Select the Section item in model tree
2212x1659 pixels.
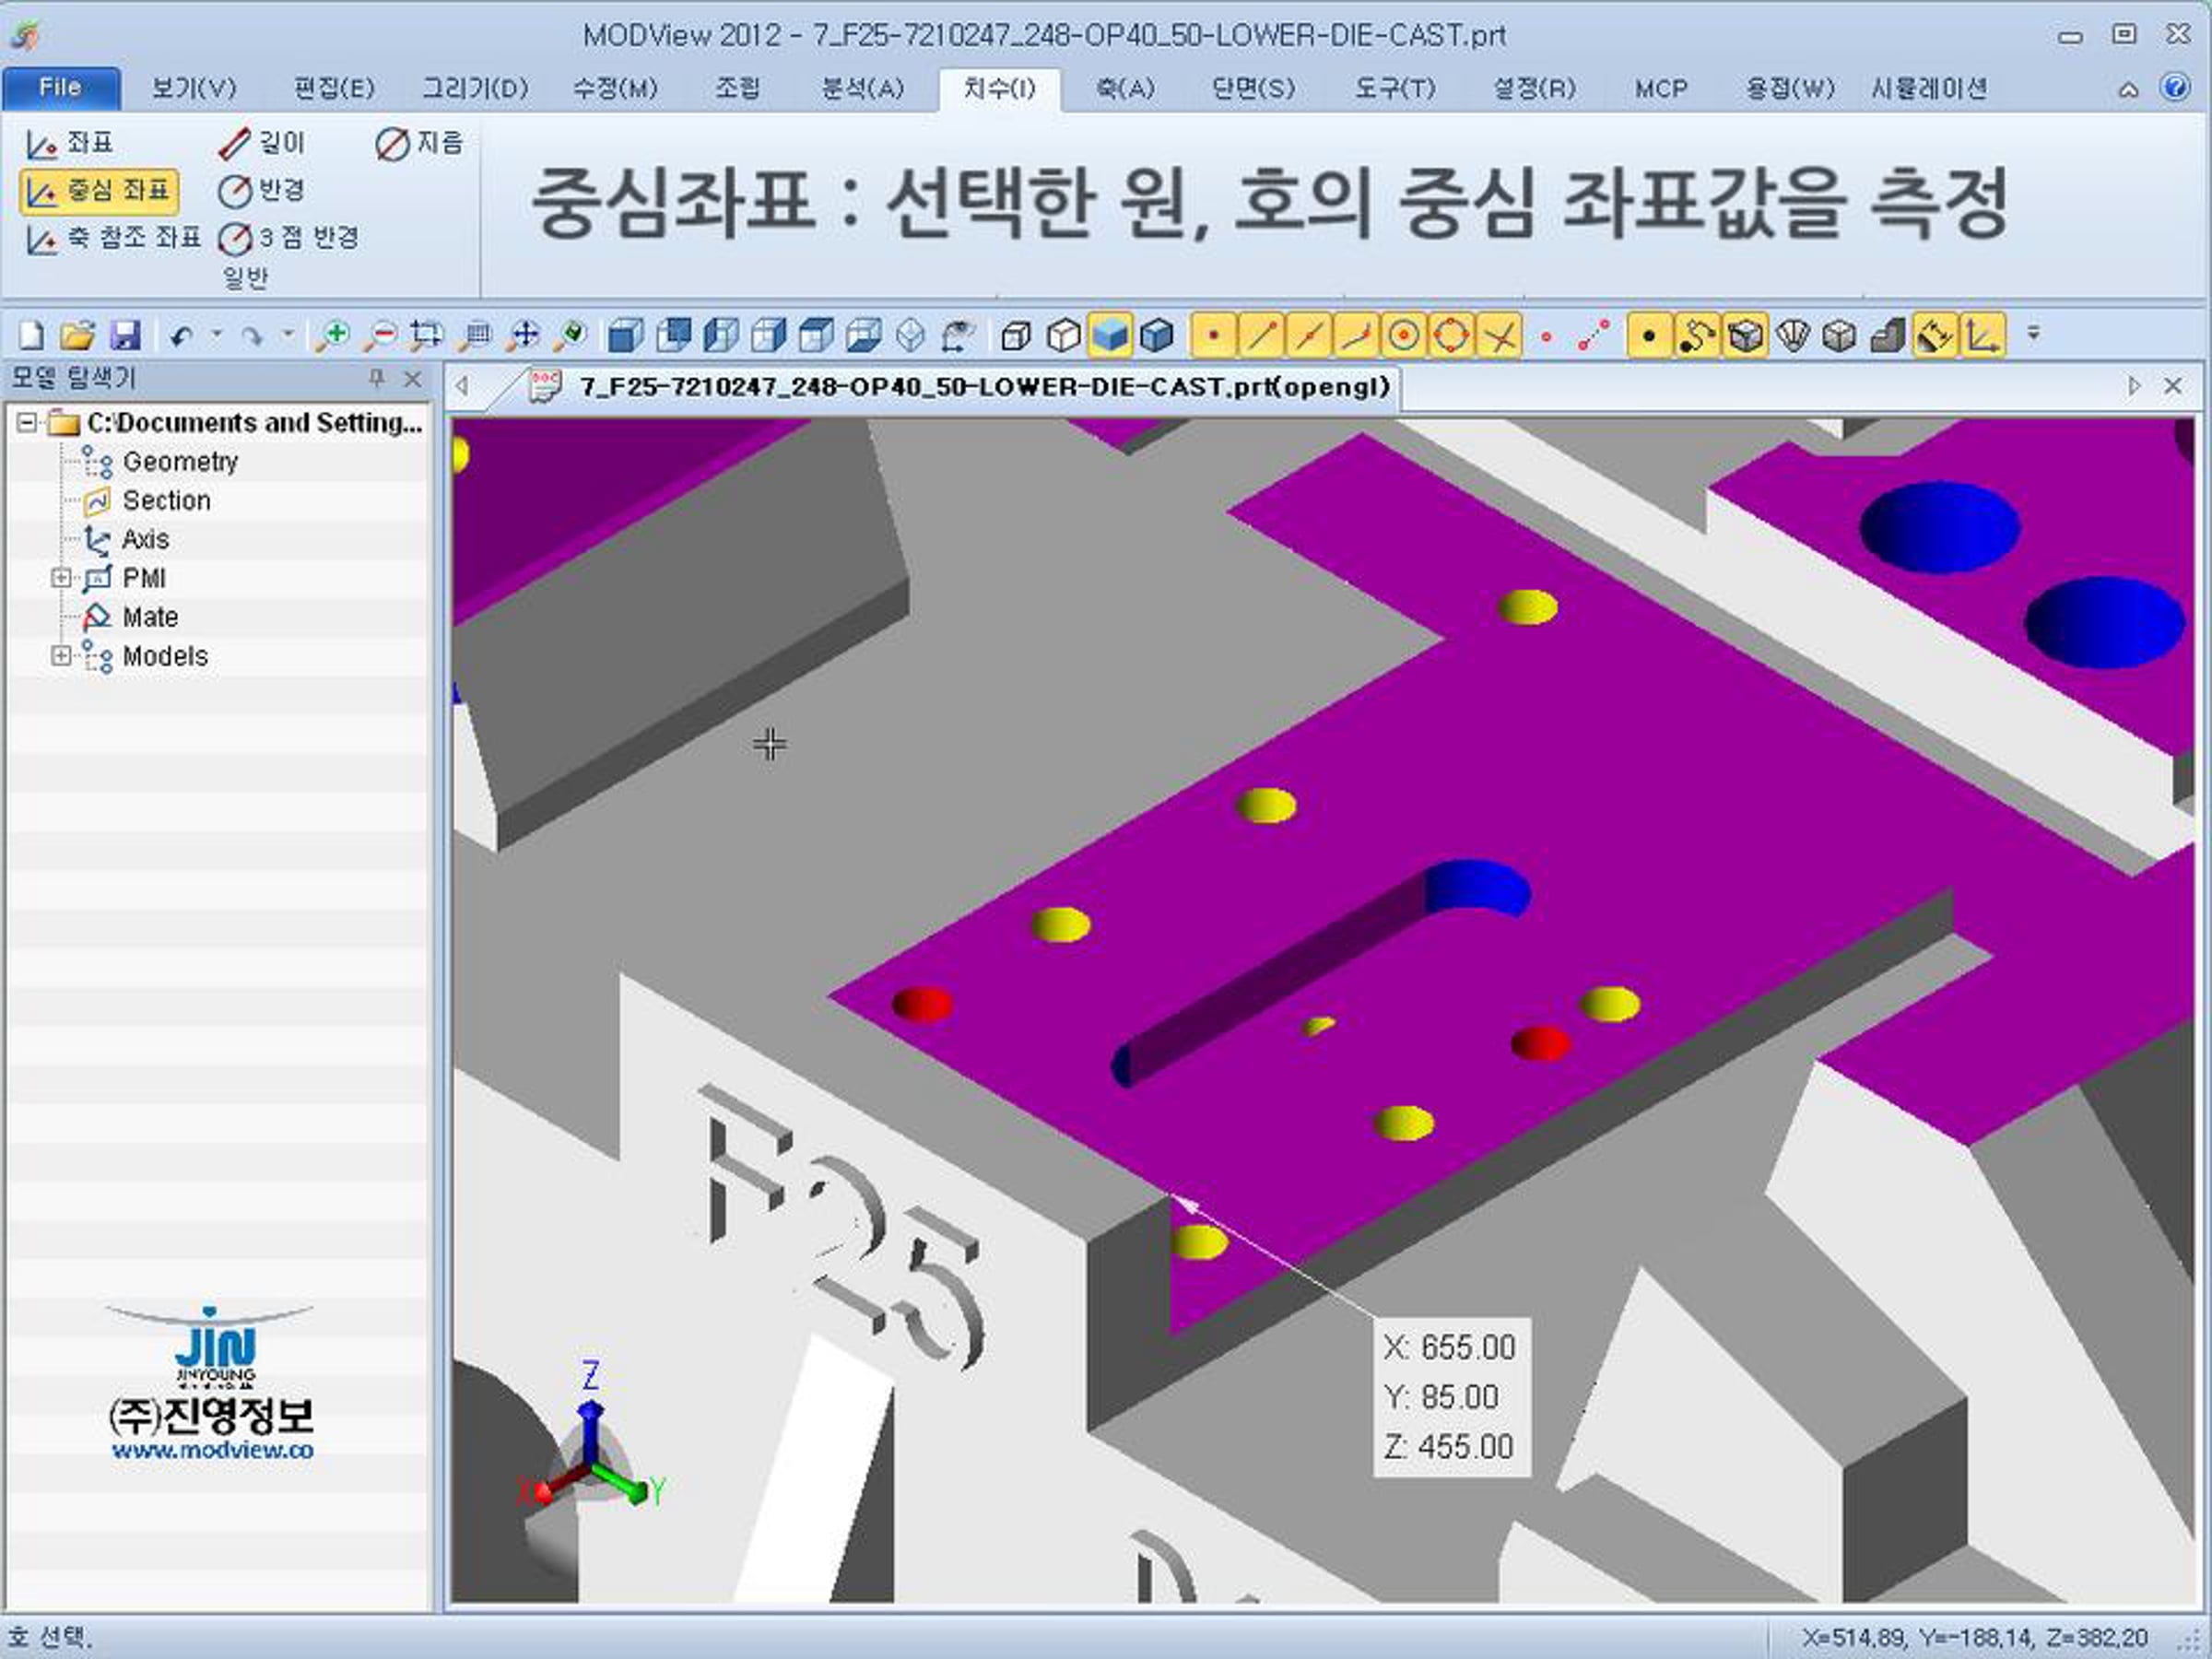point(166,500)
